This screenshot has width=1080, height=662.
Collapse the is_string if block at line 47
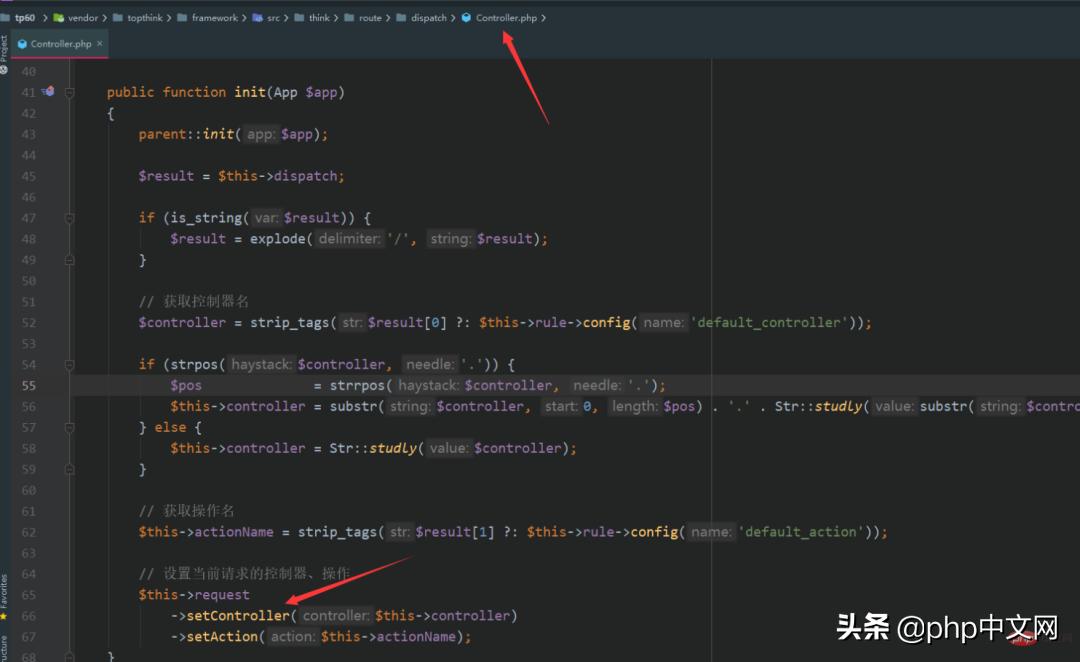tap(70, 218)
